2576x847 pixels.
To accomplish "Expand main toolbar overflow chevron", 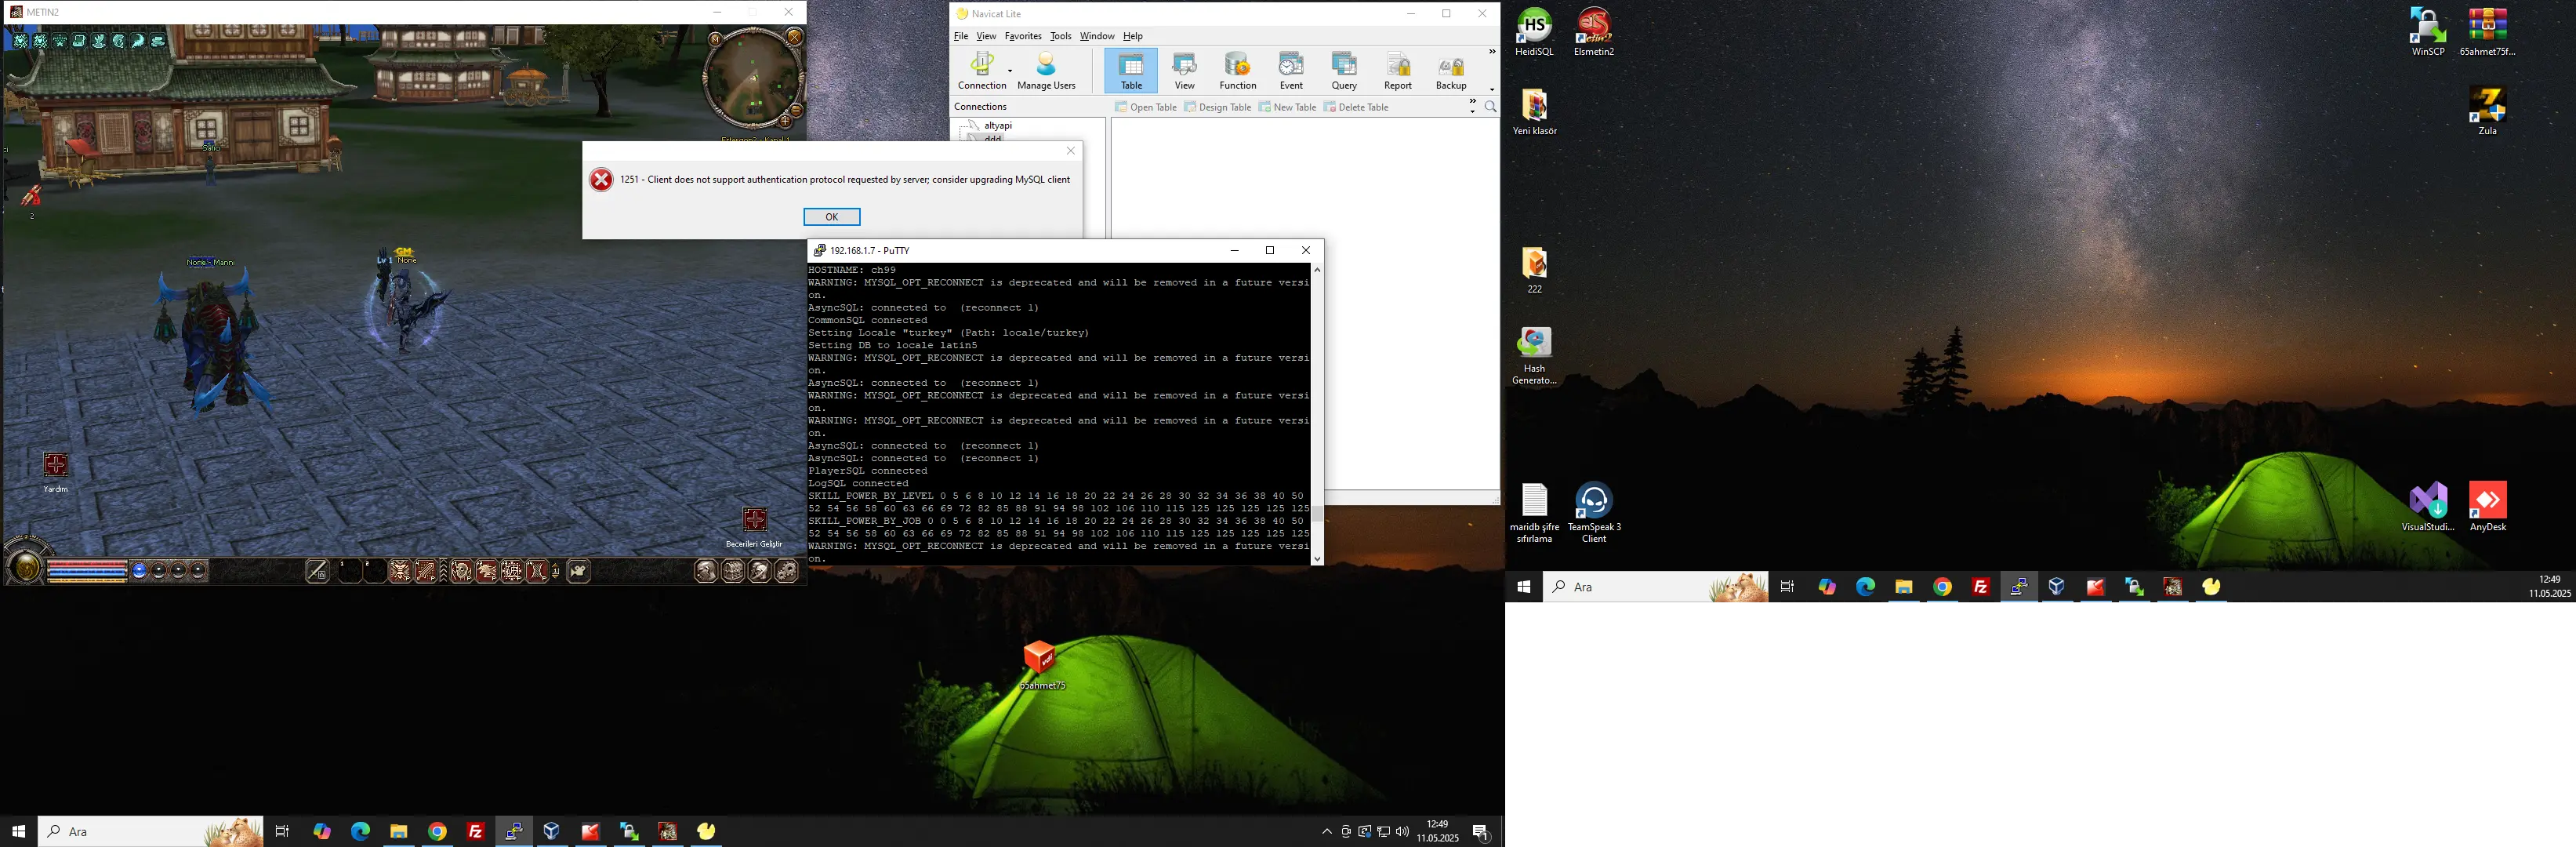I will coord(1492,52).
